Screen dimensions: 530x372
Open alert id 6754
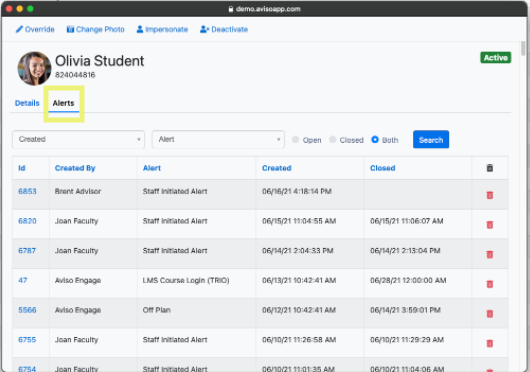(x=27, y=369)
